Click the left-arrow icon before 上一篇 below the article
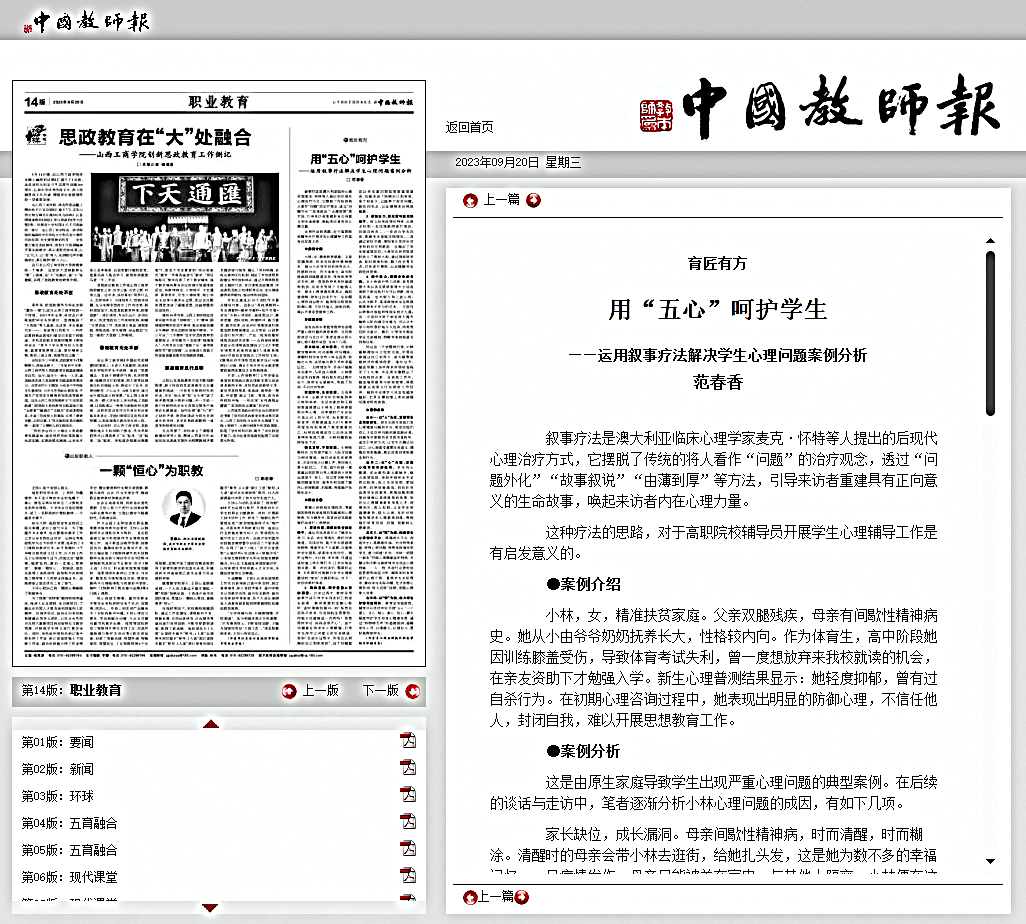 [x=469, y=897]
